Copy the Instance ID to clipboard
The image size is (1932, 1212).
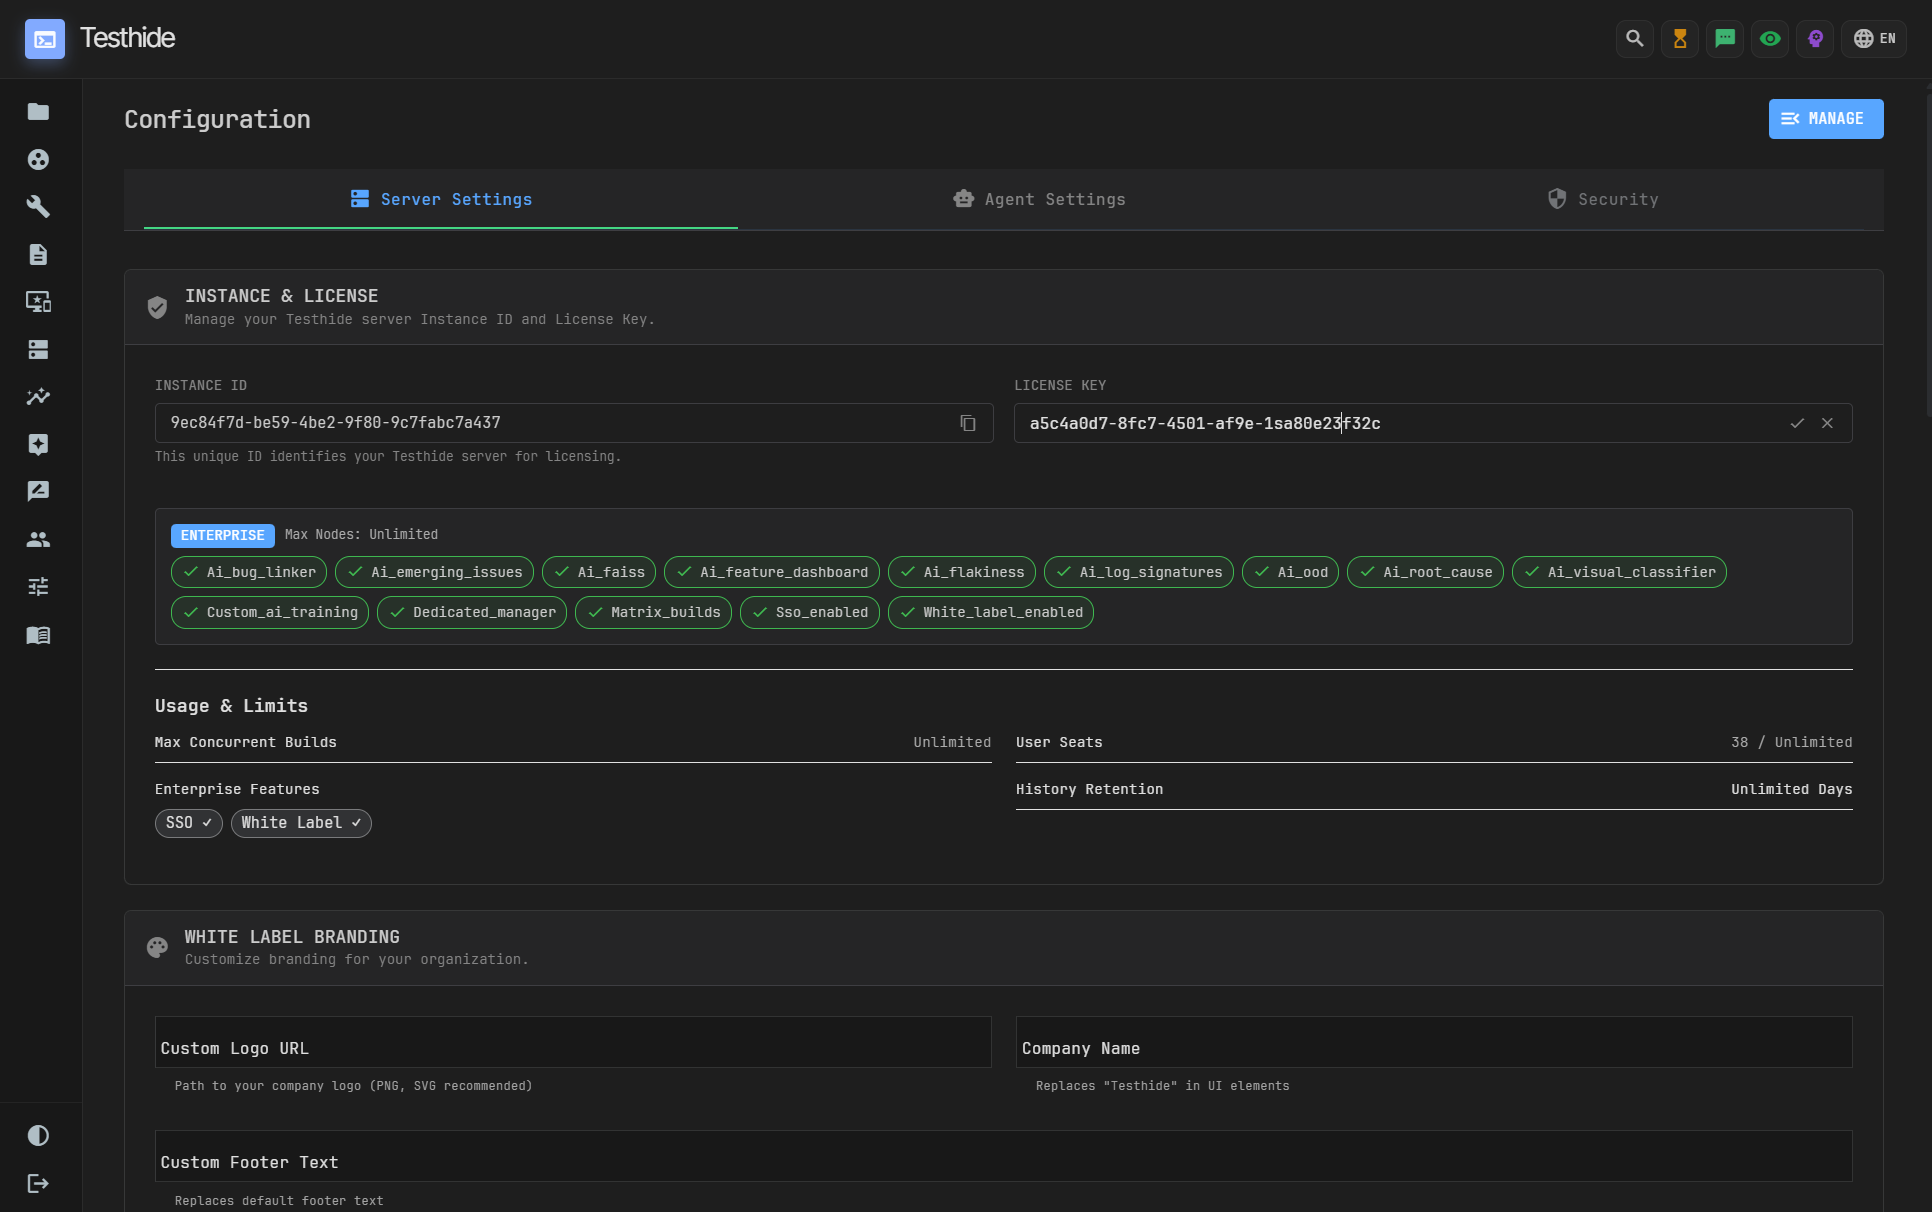[967, 423]
